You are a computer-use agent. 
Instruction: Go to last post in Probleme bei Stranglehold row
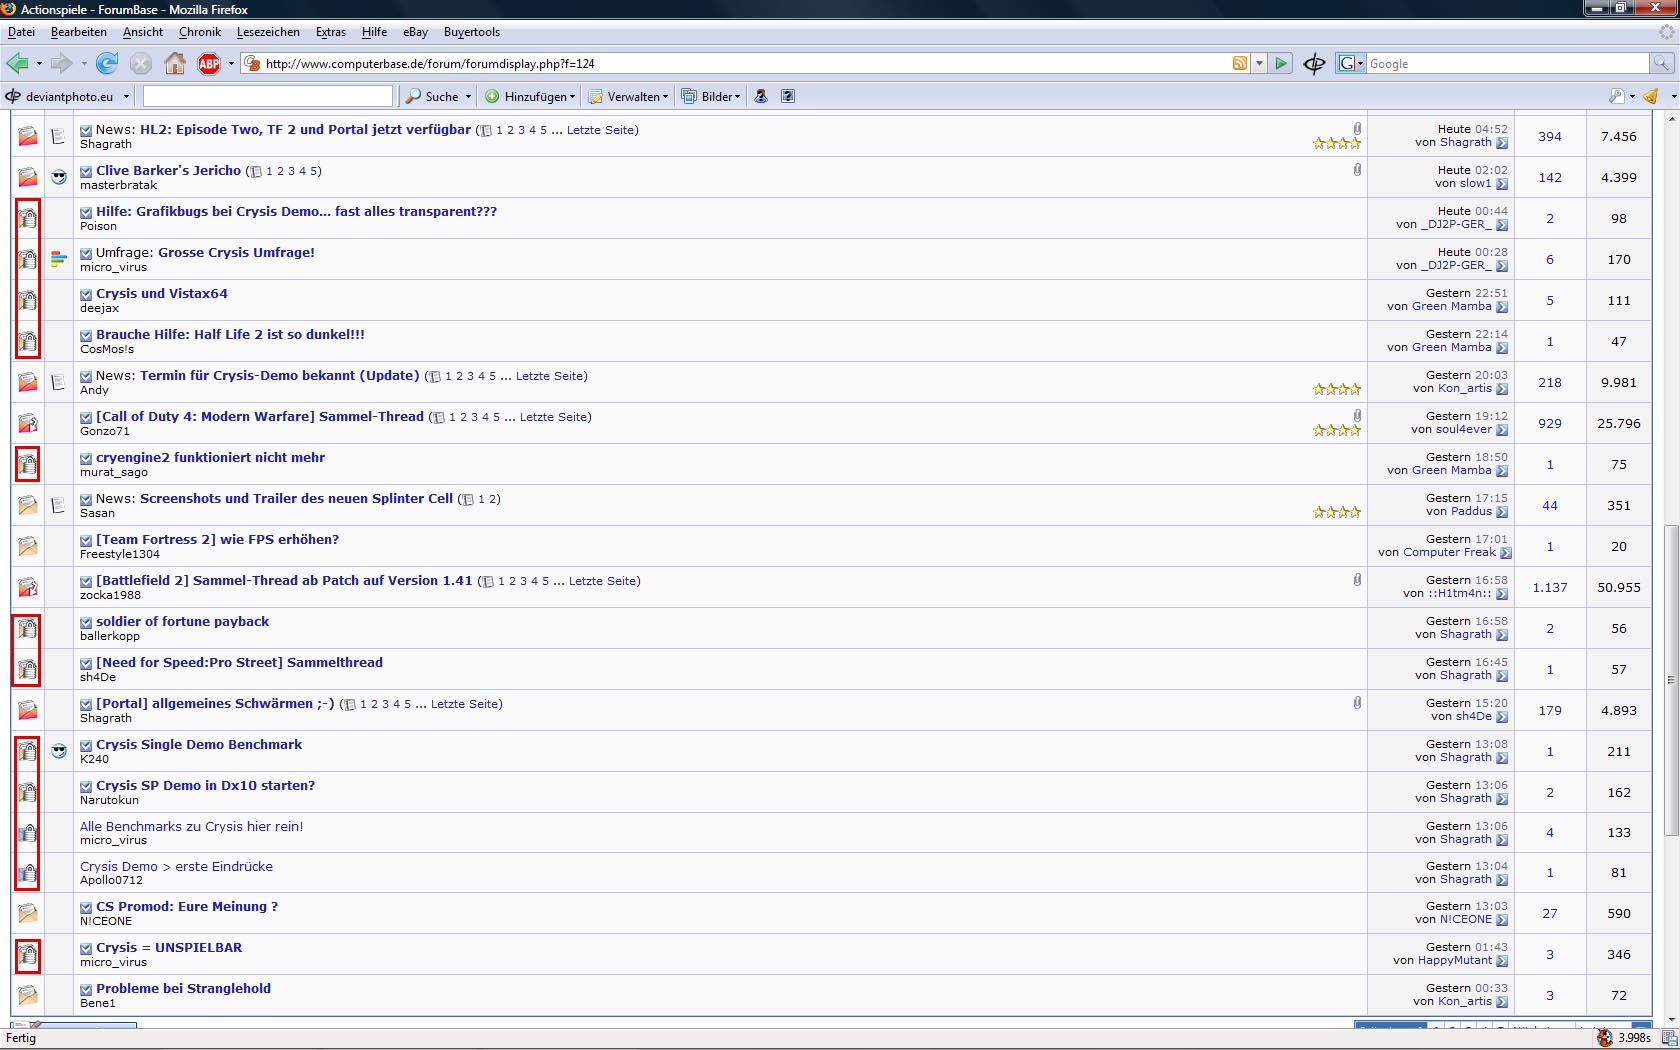point(1502,1002)
